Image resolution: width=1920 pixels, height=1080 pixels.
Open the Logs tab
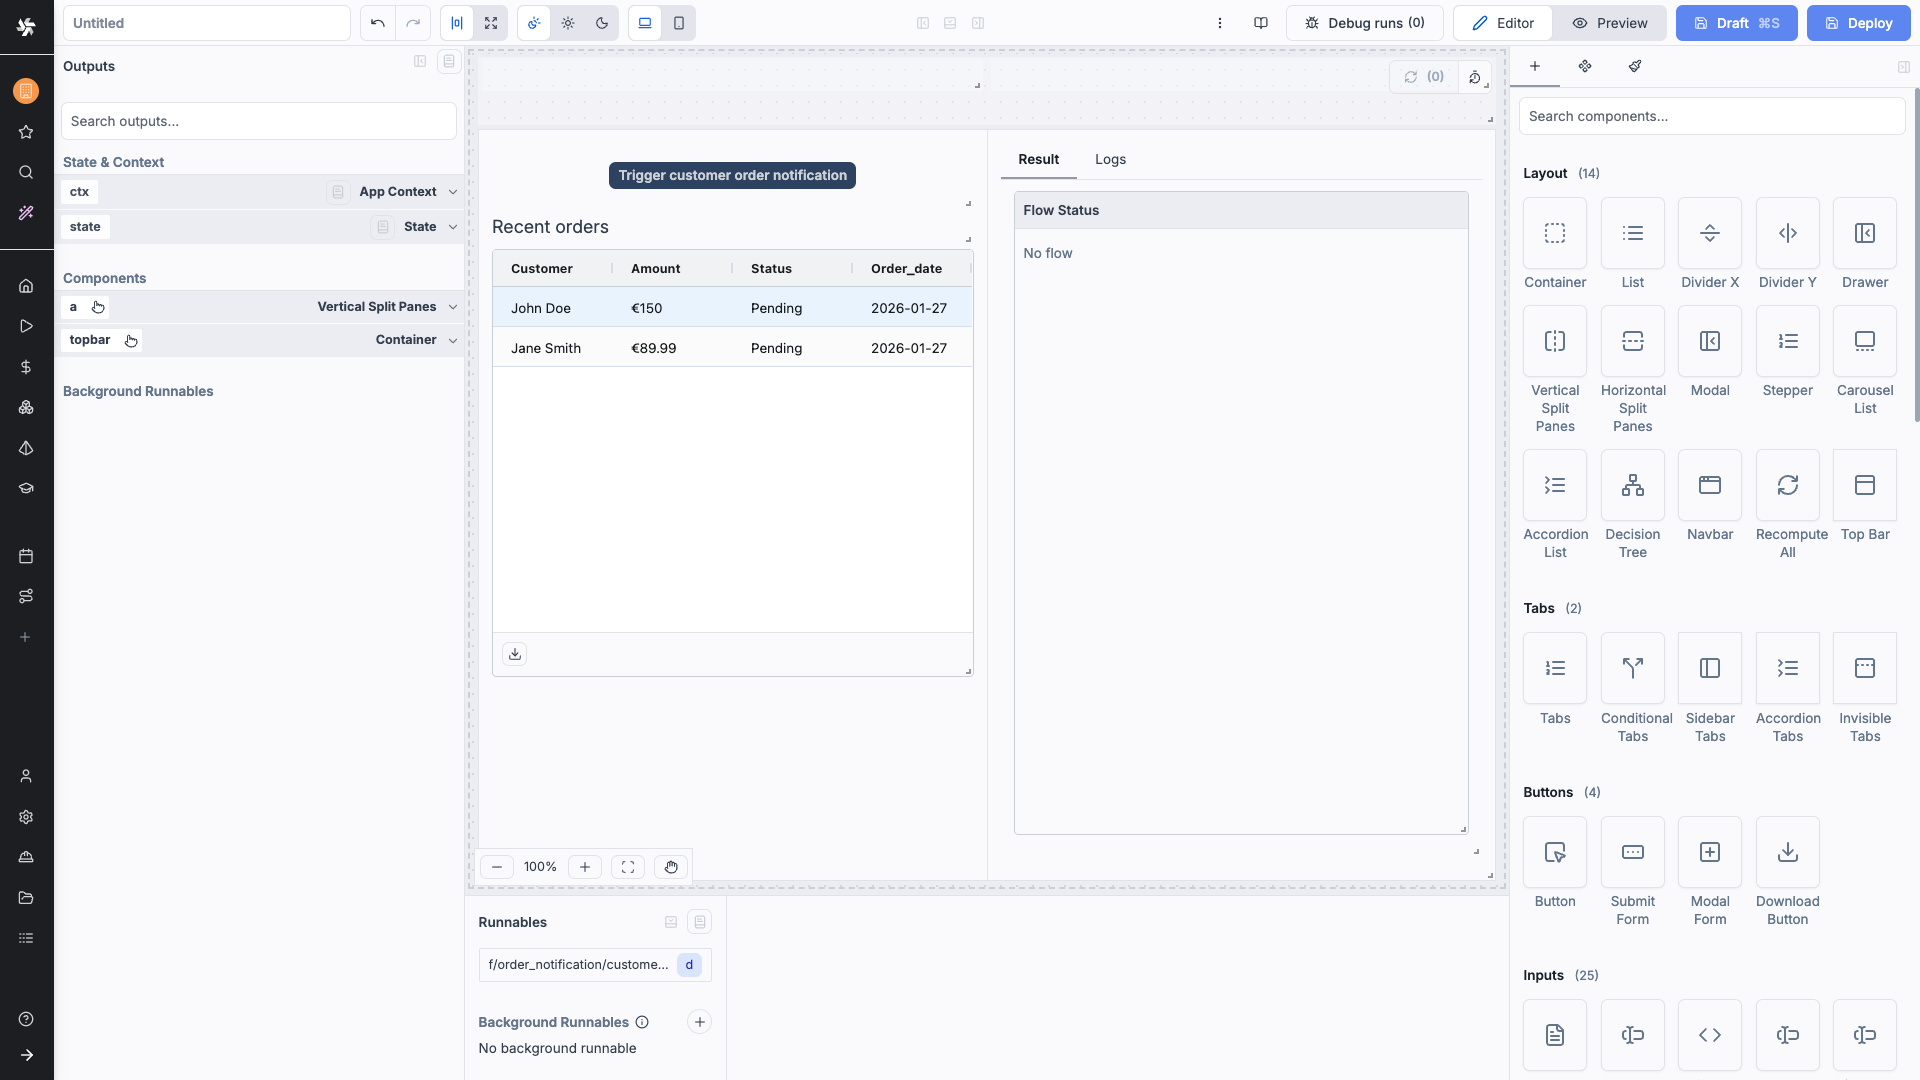1110,159
